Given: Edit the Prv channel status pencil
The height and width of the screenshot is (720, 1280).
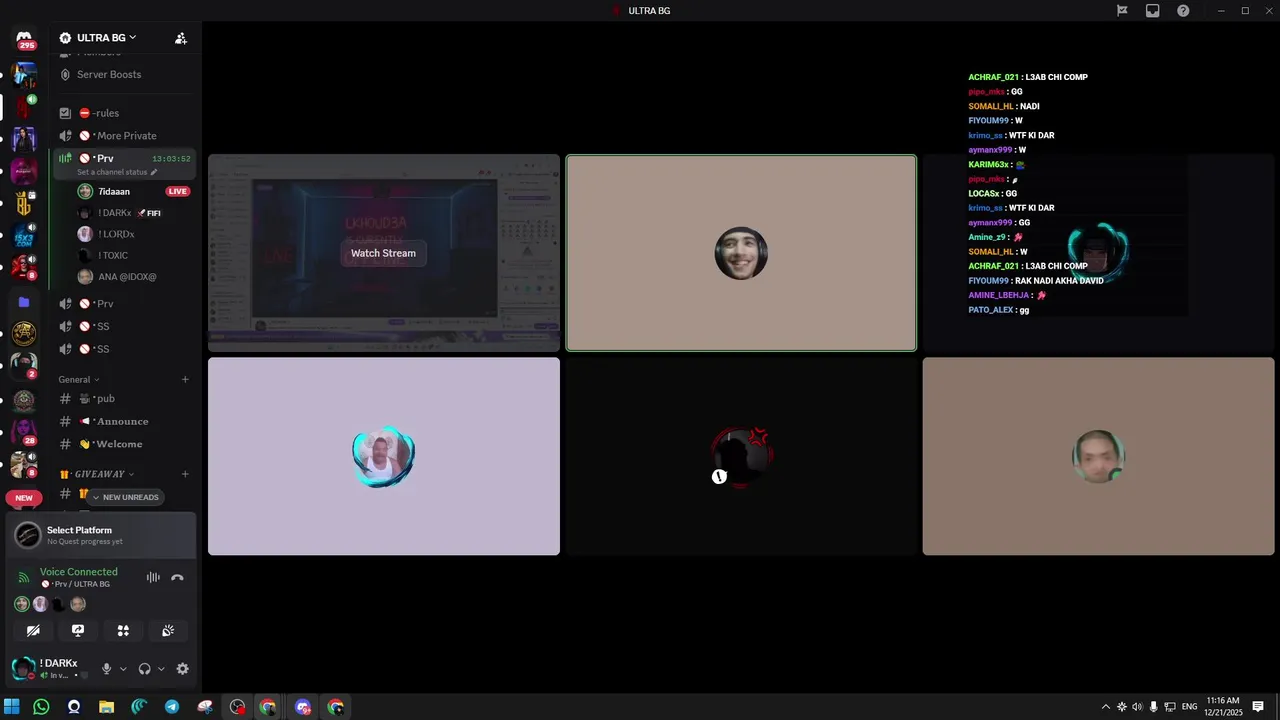Looking at the screenshot, I should [154, 172].
